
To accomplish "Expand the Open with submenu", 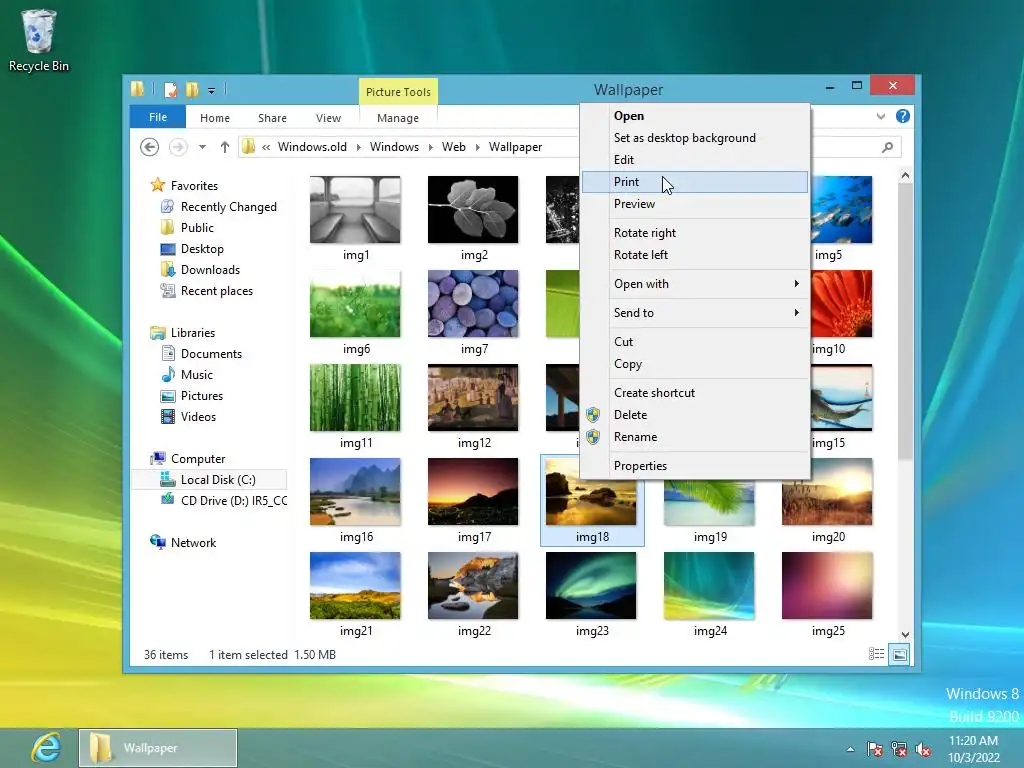I will coord(694,283).
